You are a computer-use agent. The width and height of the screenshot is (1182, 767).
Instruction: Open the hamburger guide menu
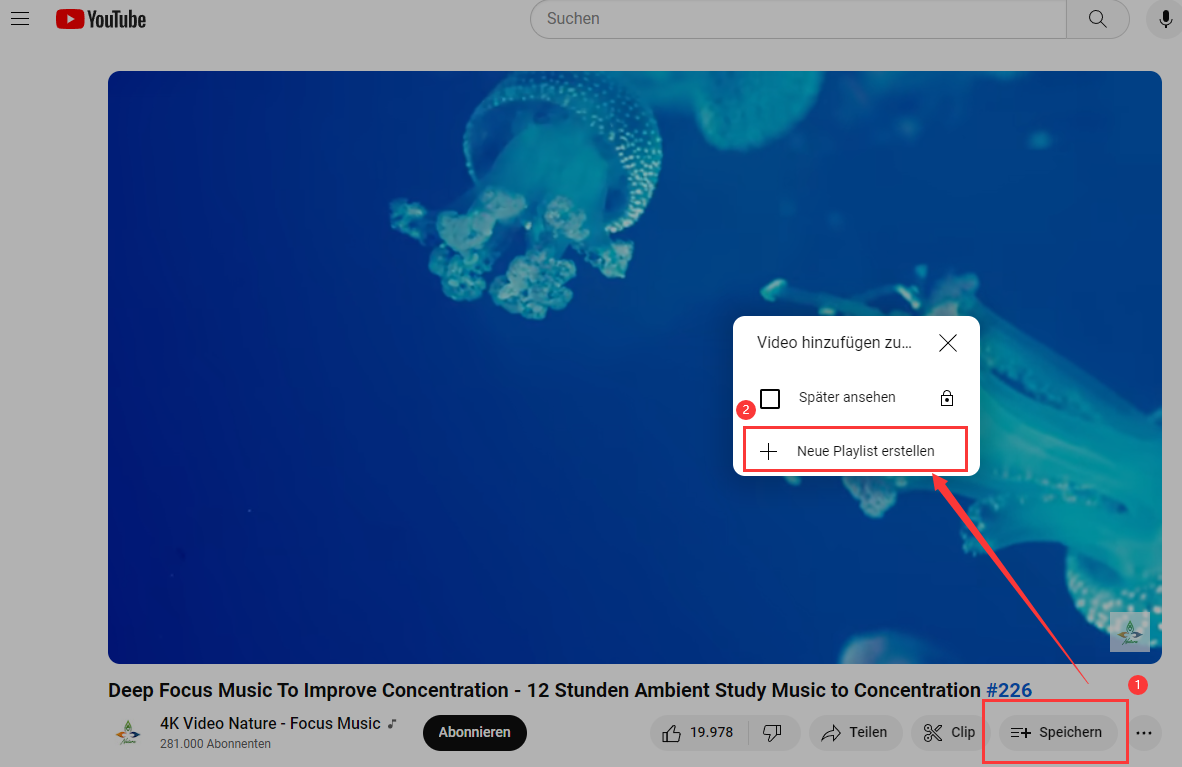(x=20, y=19)
